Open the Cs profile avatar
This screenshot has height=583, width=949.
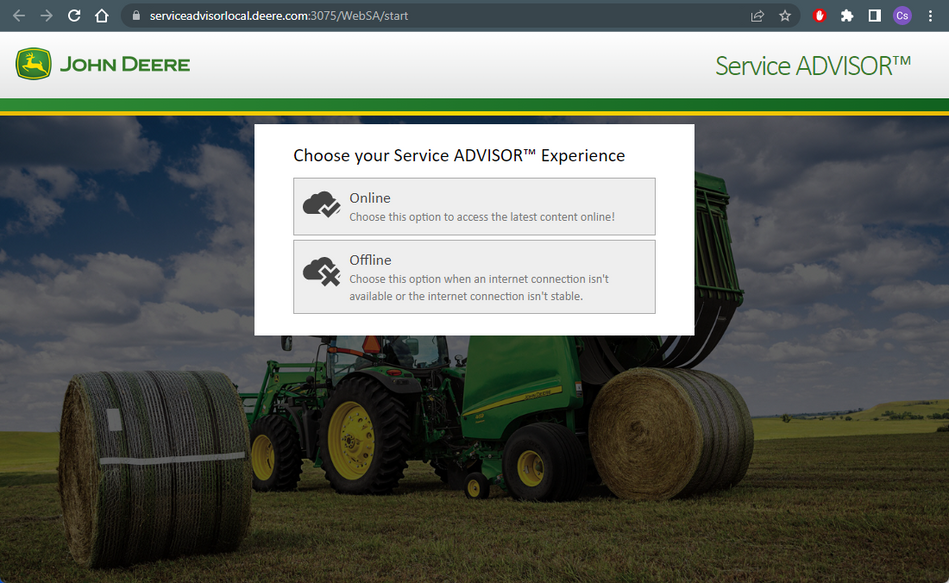click(902, 16)
